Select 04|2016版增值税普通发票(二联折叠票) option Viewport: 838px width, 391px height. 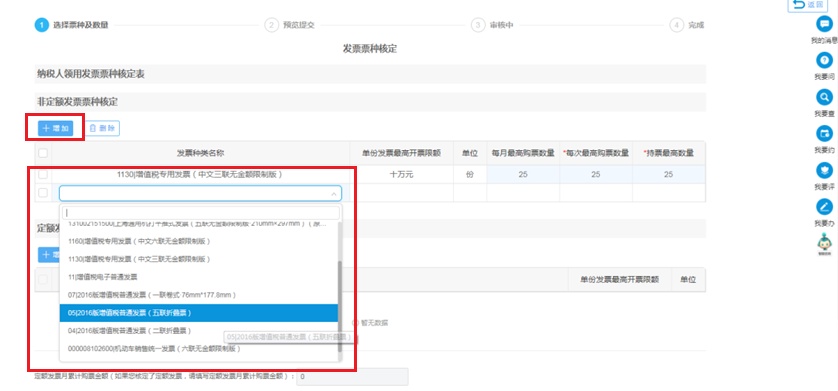tap(199, 331)
